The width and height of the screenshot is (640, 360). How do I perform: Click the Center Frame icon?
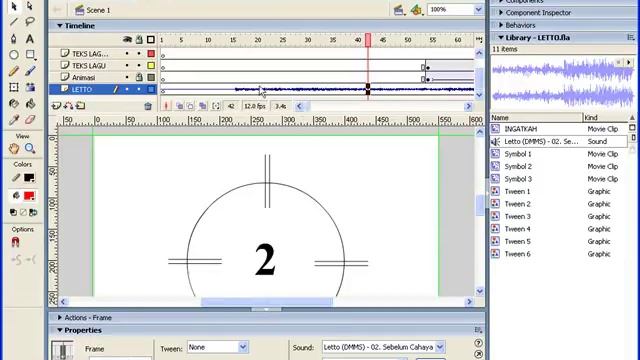(166, 106)
